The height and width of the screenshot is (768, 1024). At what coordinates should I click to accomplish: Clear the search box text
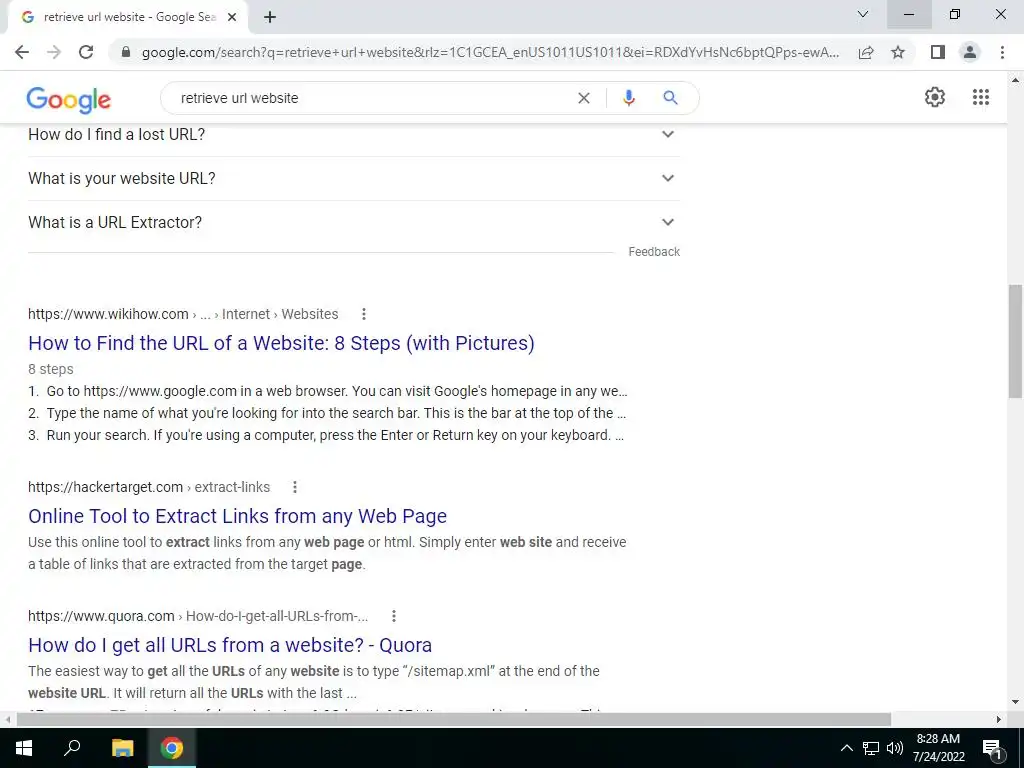pos(584,98)
